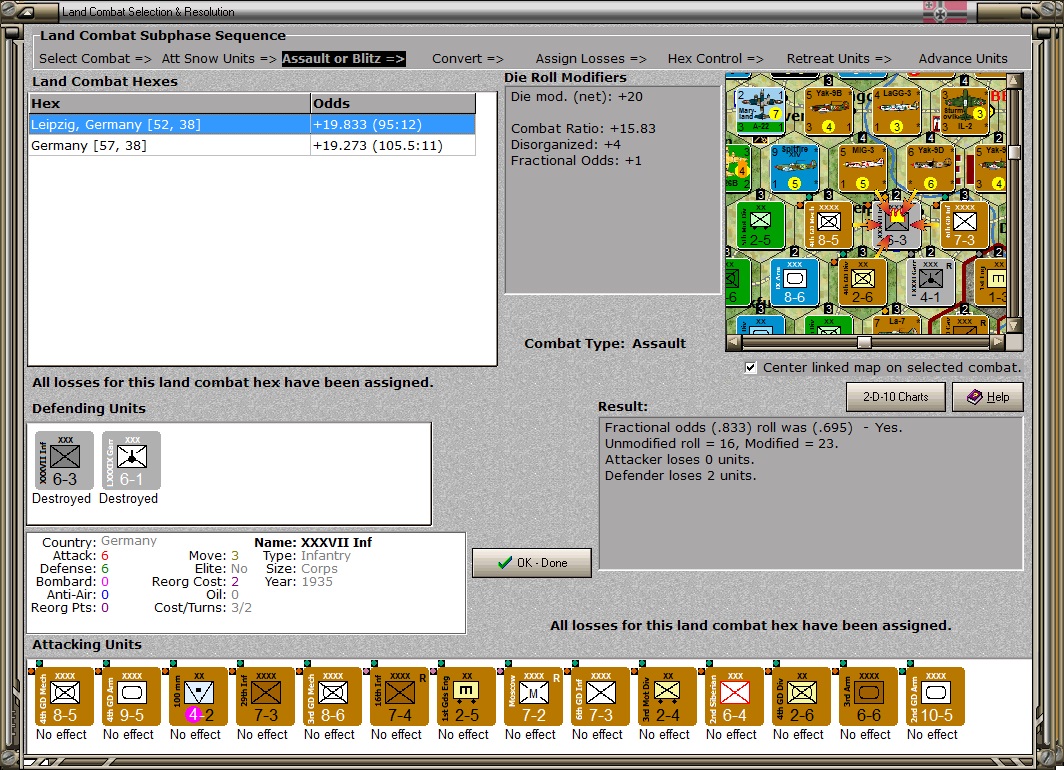
Task: Click the 4th GD Mech 8-5 attacking unit
Action: 64,697
